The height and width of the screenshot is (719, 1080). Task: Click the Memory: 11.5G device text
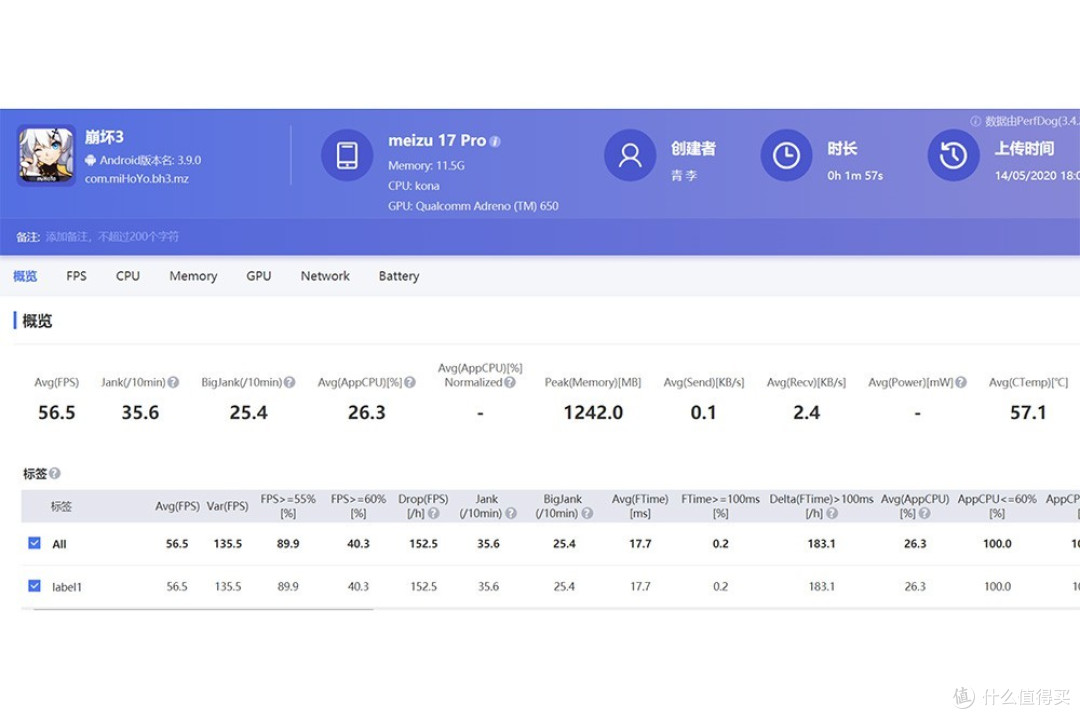426,166
